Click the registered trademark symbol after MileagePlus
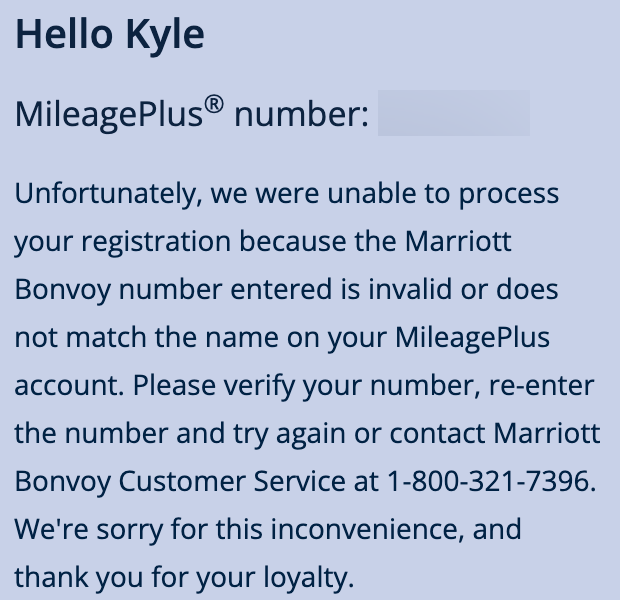 click(x=214, y=105)
